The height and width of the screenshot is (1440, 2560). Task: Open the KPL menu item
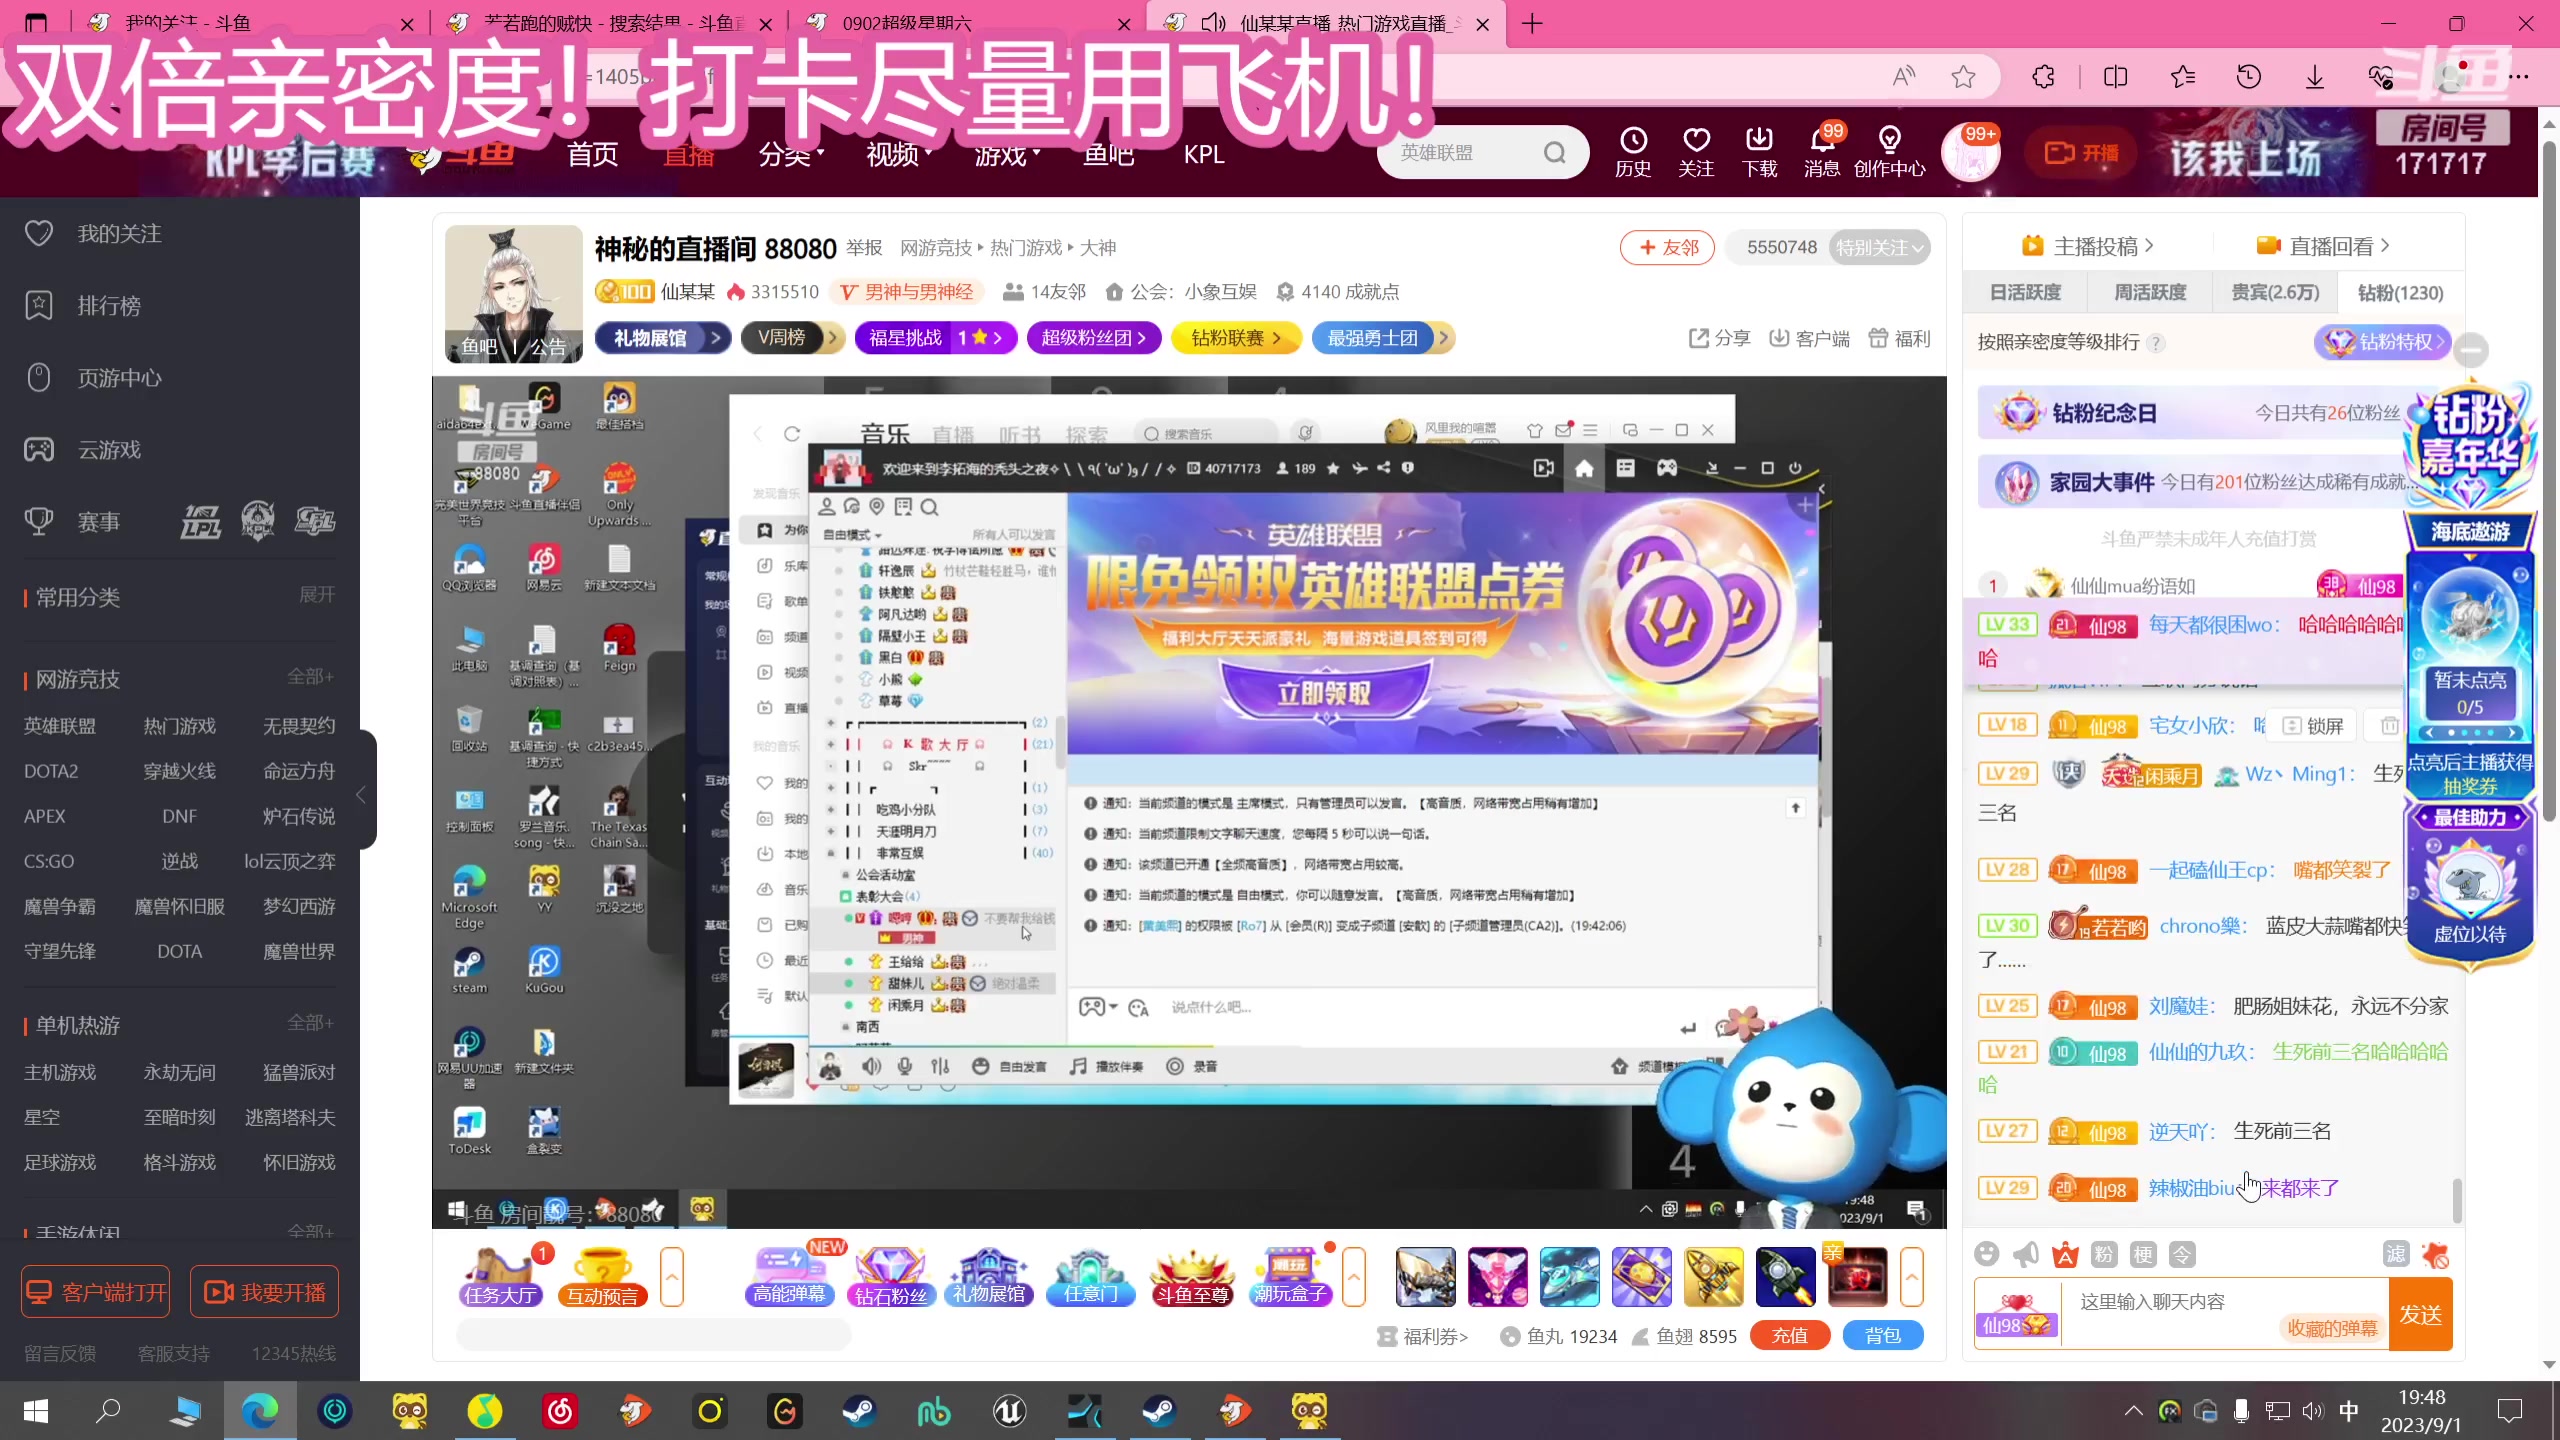[1202, 153]
